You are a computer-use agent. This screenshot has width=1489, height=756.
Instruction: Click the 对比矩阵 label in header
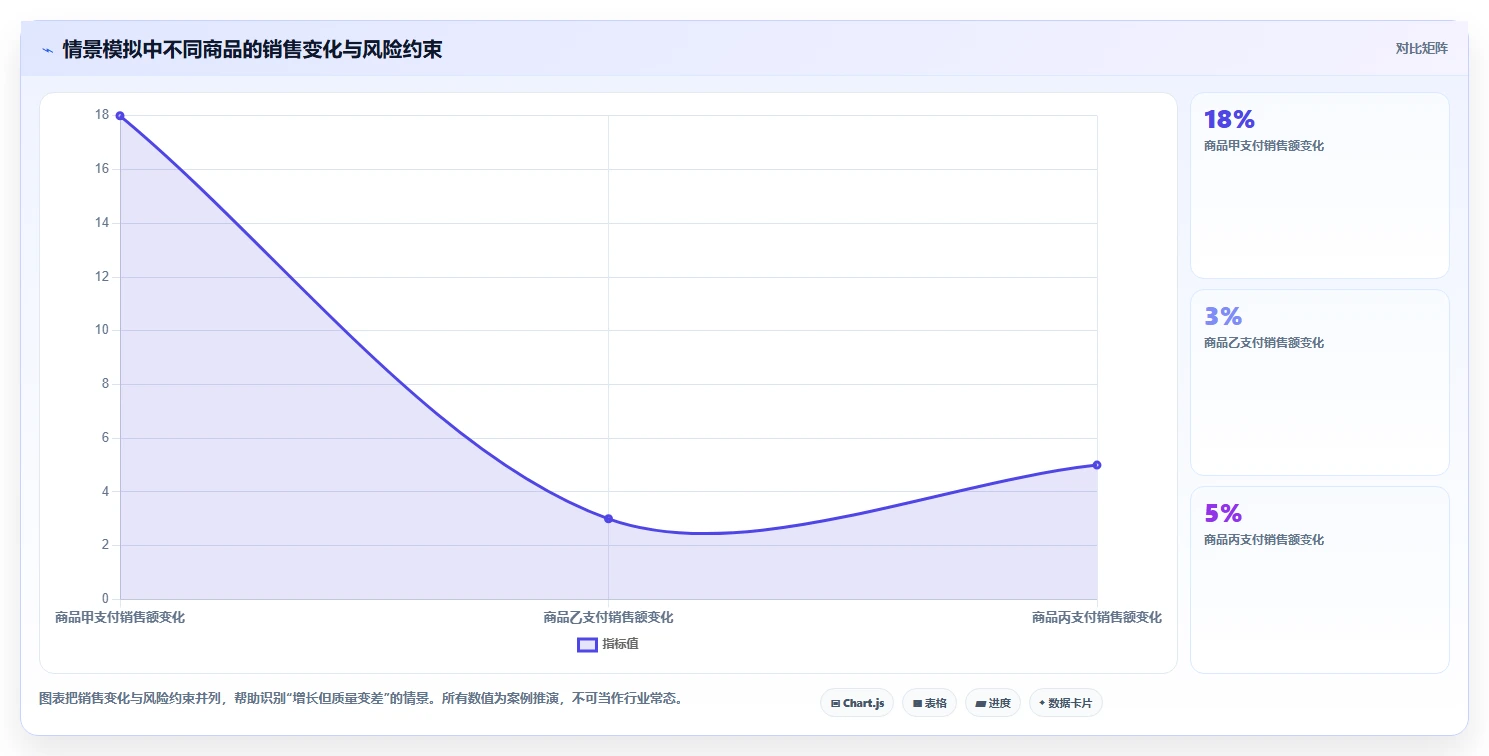point(1422,48)
